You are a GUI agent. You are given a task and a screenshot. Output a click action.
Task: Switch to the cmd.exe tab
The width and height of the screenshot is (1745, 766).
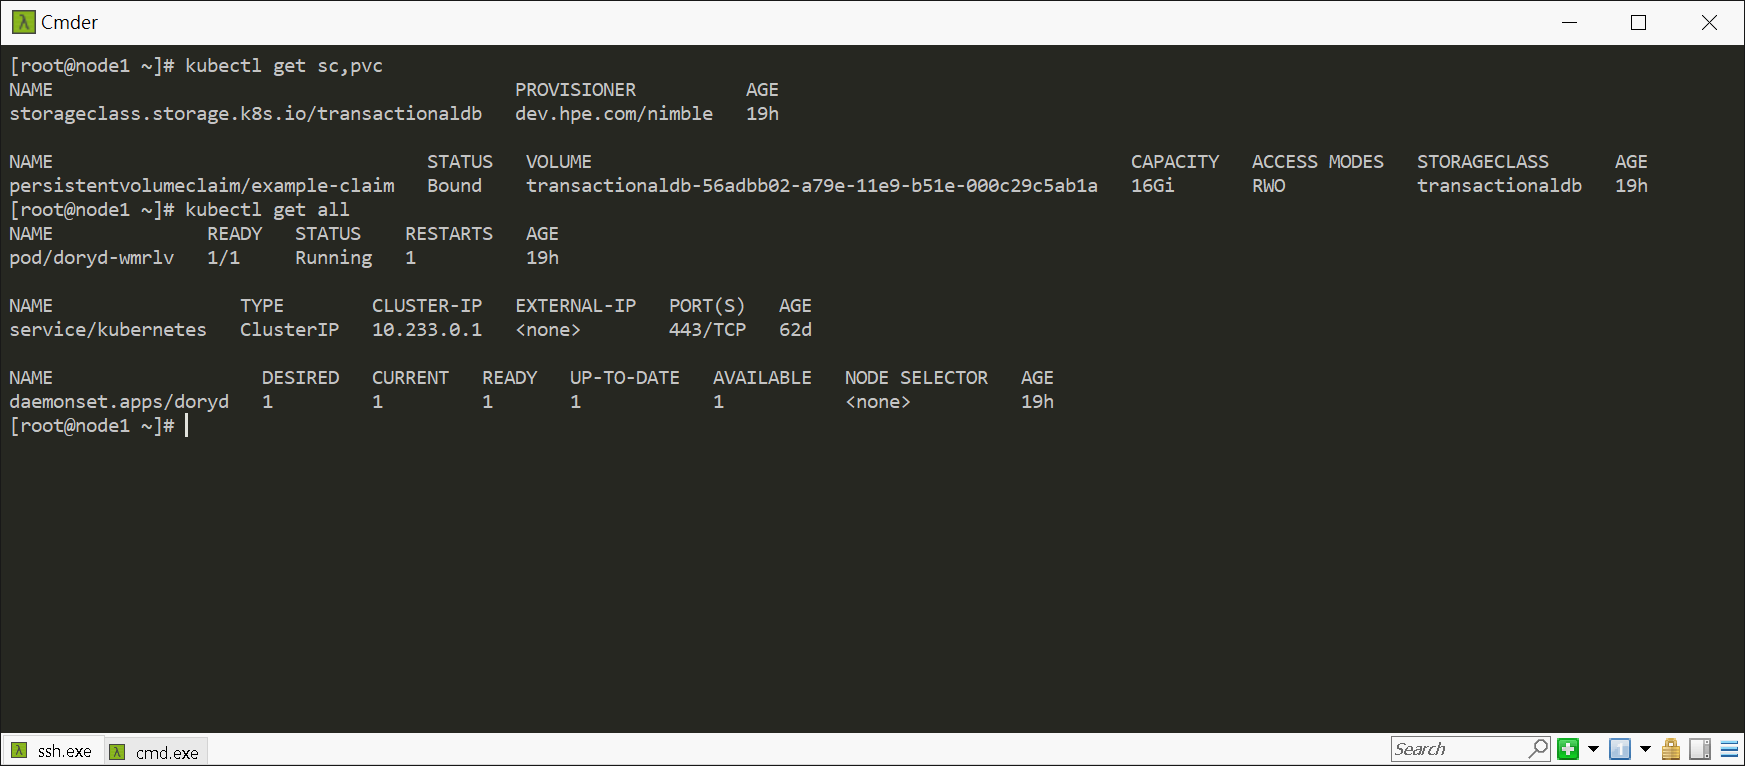click(167, 752)
